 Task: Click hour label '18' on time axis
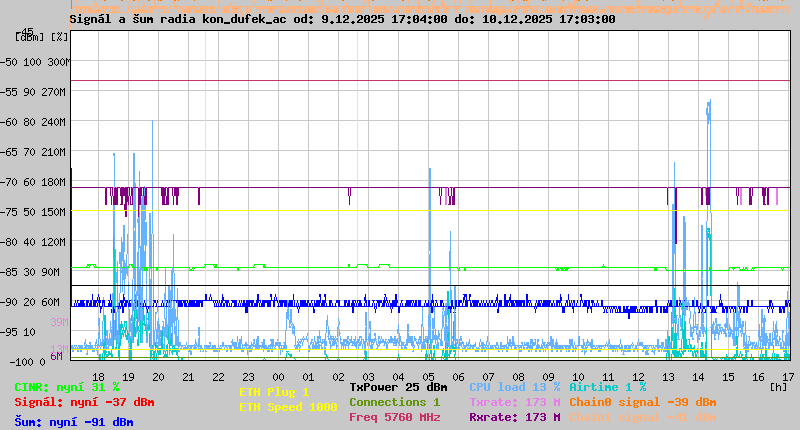(98, 377)
